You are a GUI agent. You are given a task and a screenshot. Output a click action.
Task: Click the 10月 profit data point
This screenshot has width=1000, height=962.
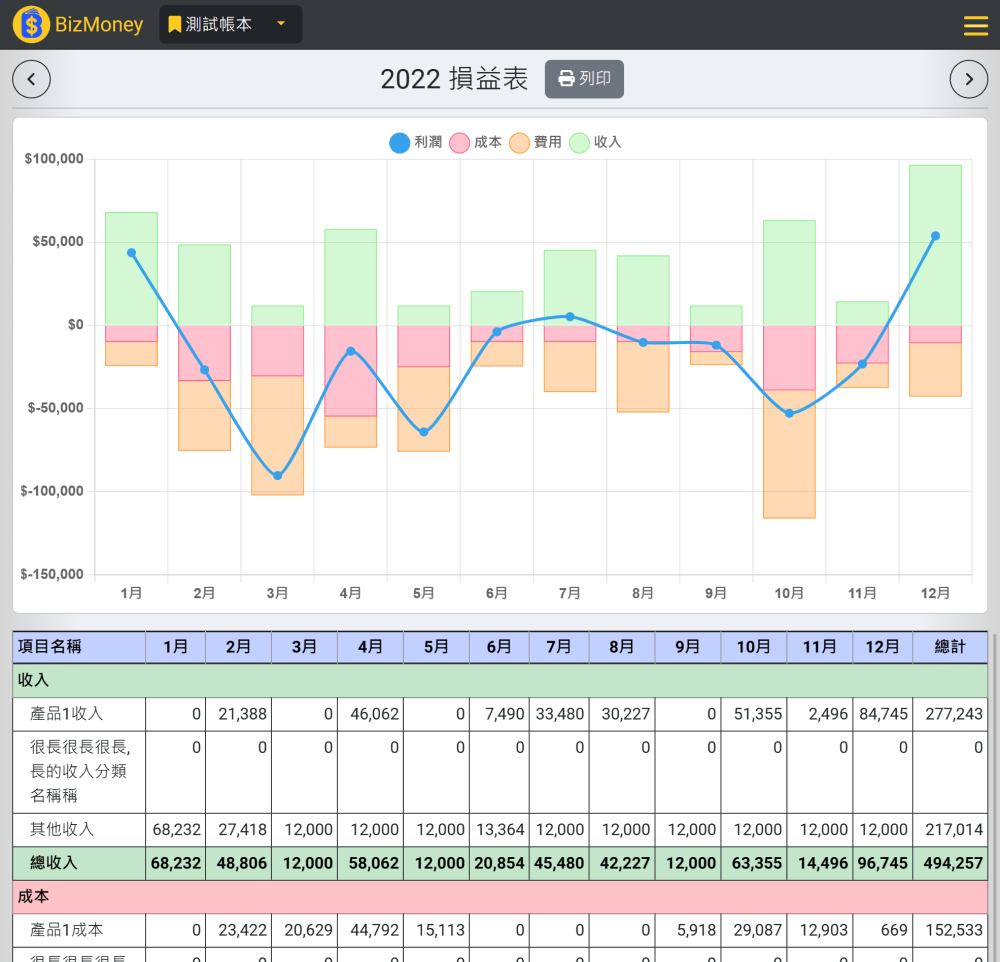(x=790, y=413)
